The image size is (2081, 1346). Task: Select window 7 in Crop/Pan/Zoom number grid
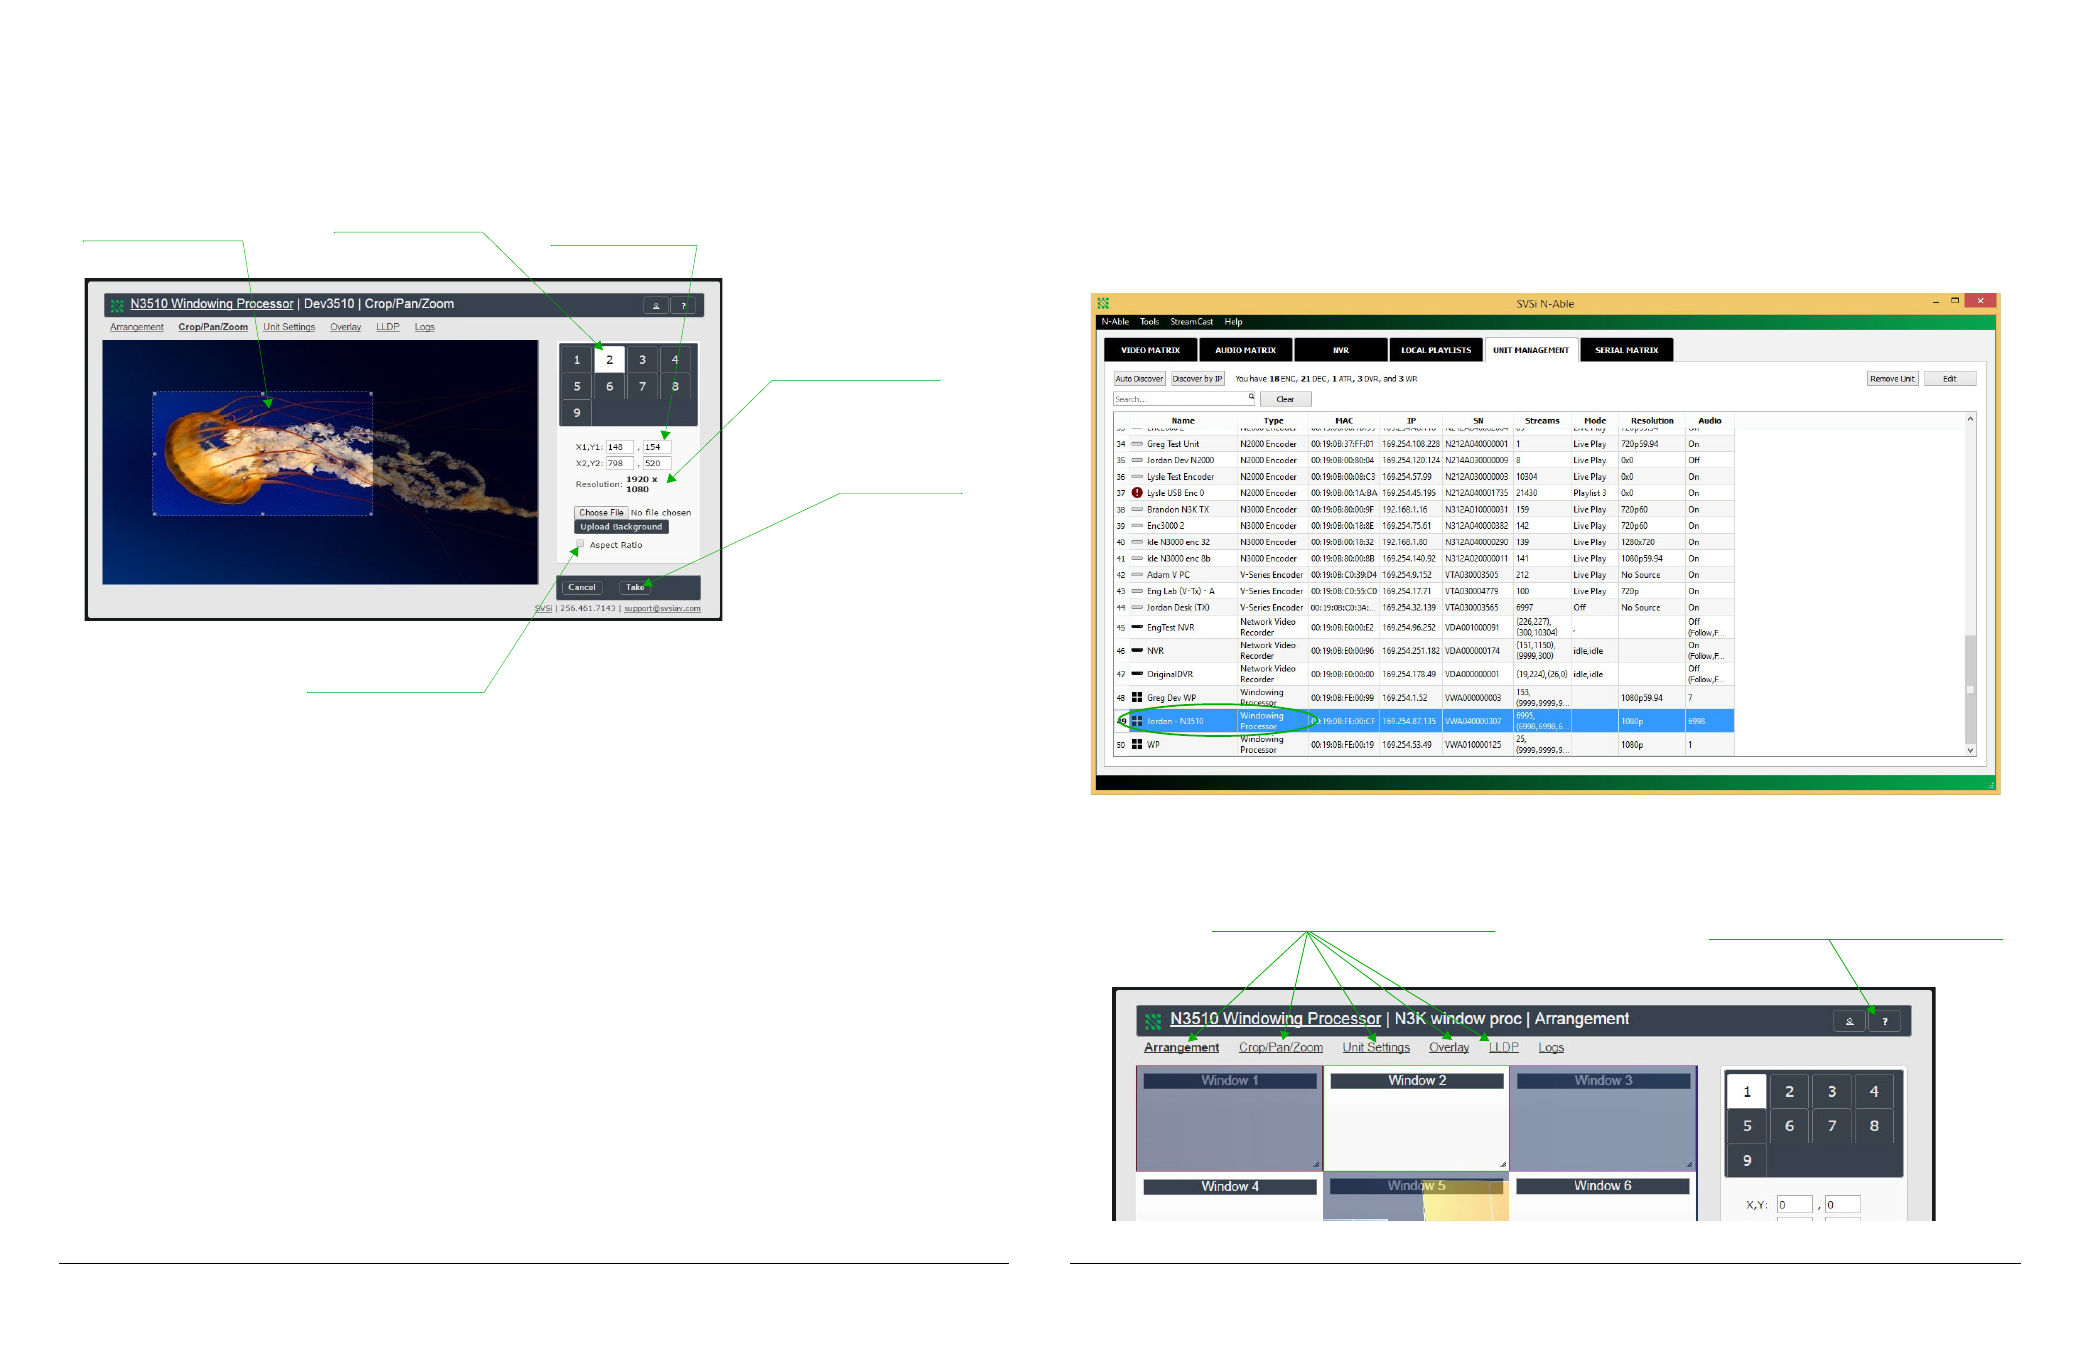[642, 386]
